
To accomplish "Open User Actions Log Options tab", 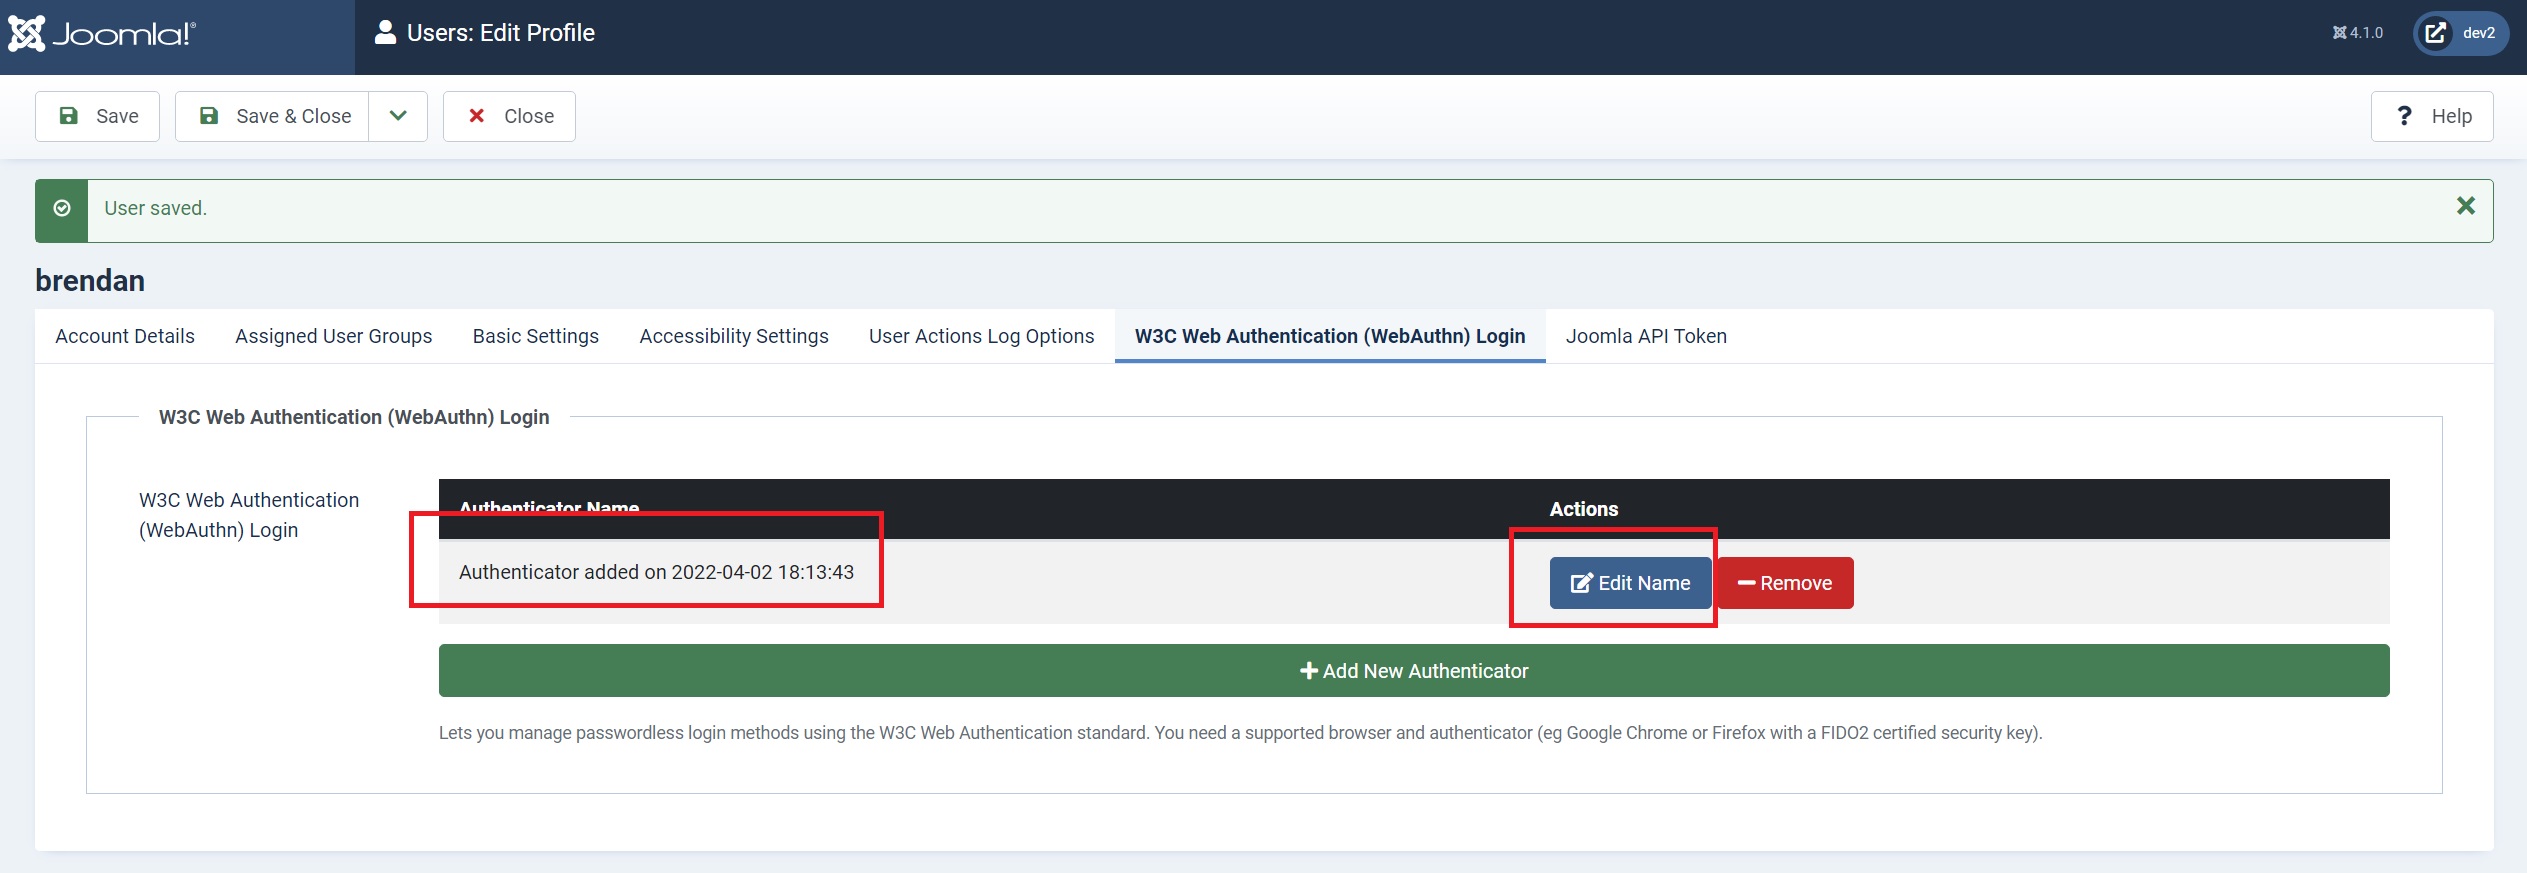I will click(982, 336).
